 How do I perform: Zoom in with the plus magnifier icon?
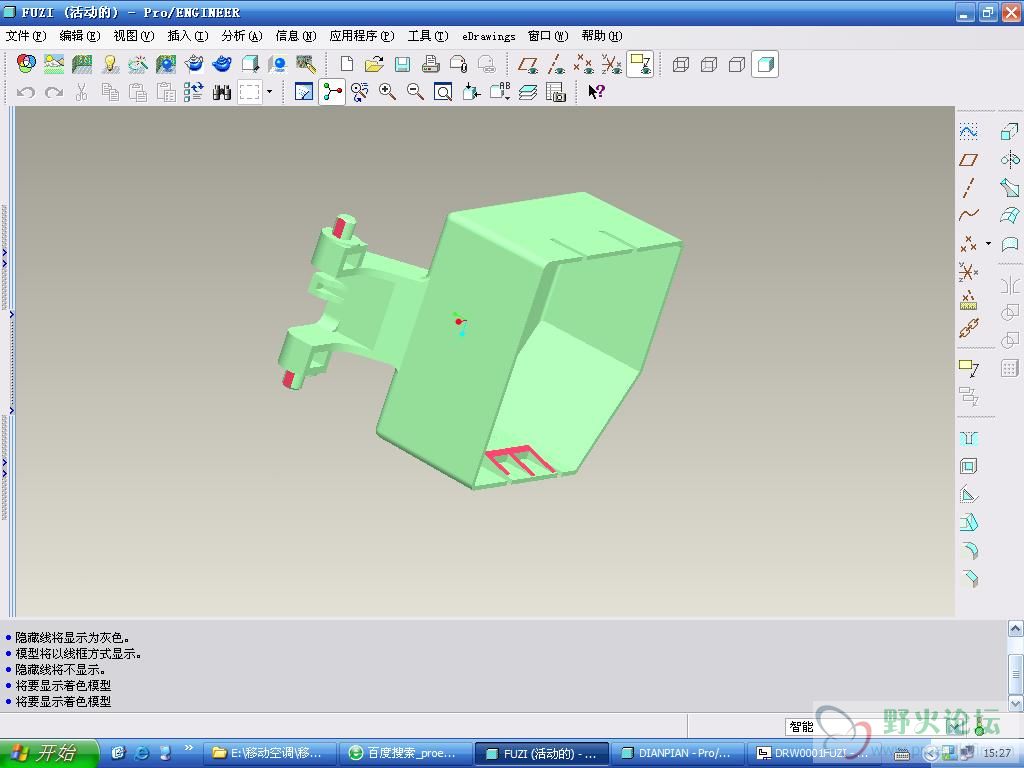(x=387, y=92)
